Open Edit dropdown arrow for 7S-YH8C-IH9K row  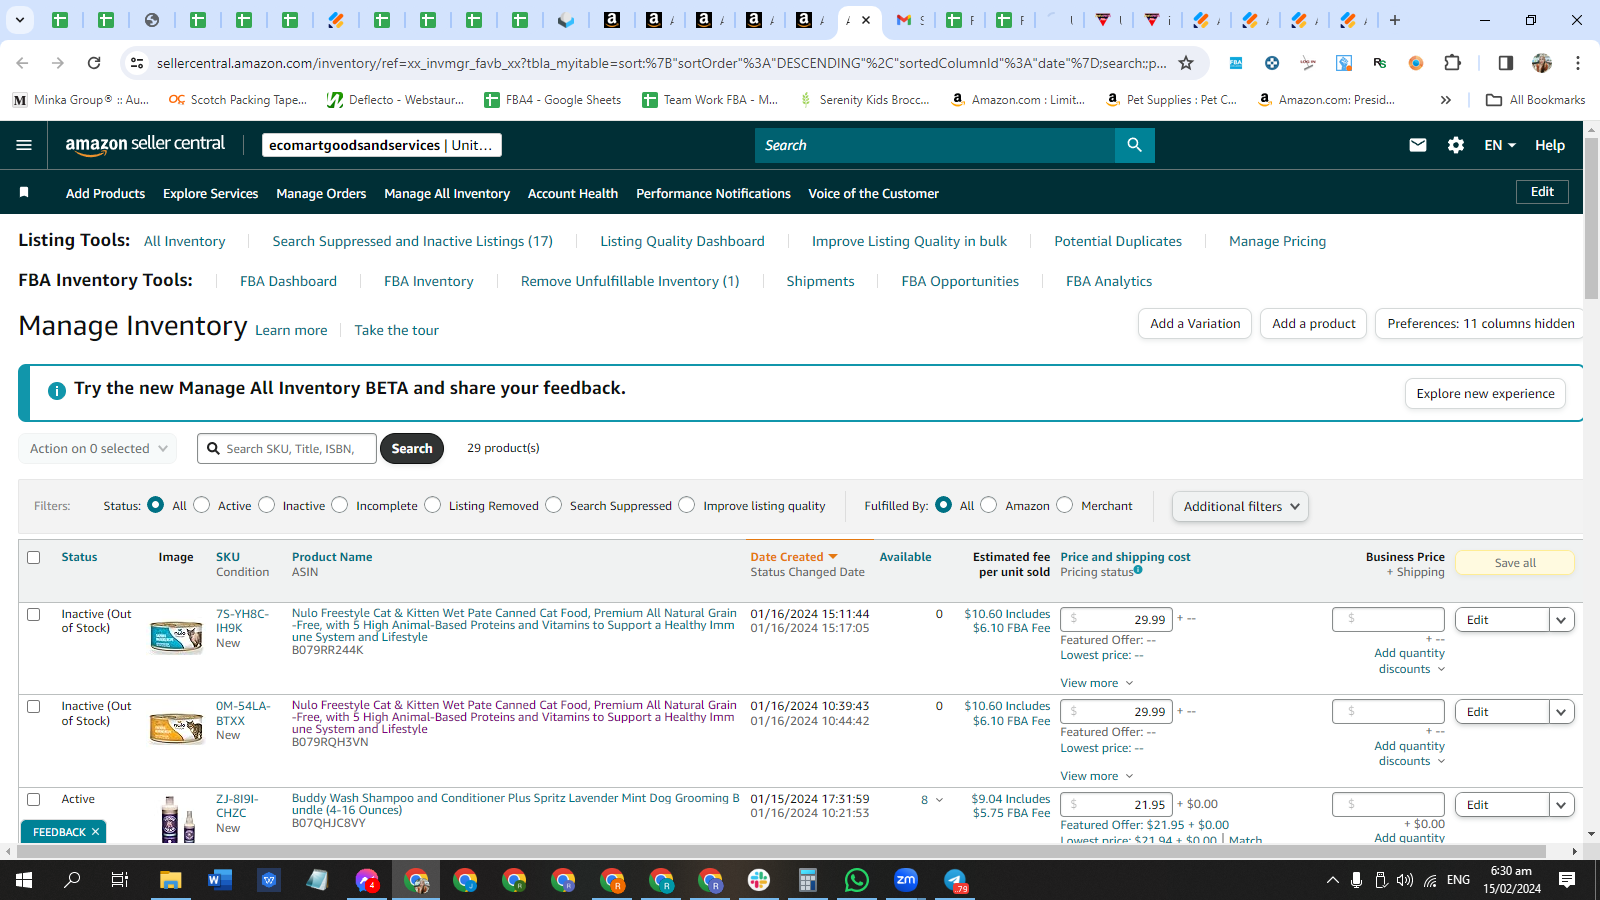[x=1562, y=620]
